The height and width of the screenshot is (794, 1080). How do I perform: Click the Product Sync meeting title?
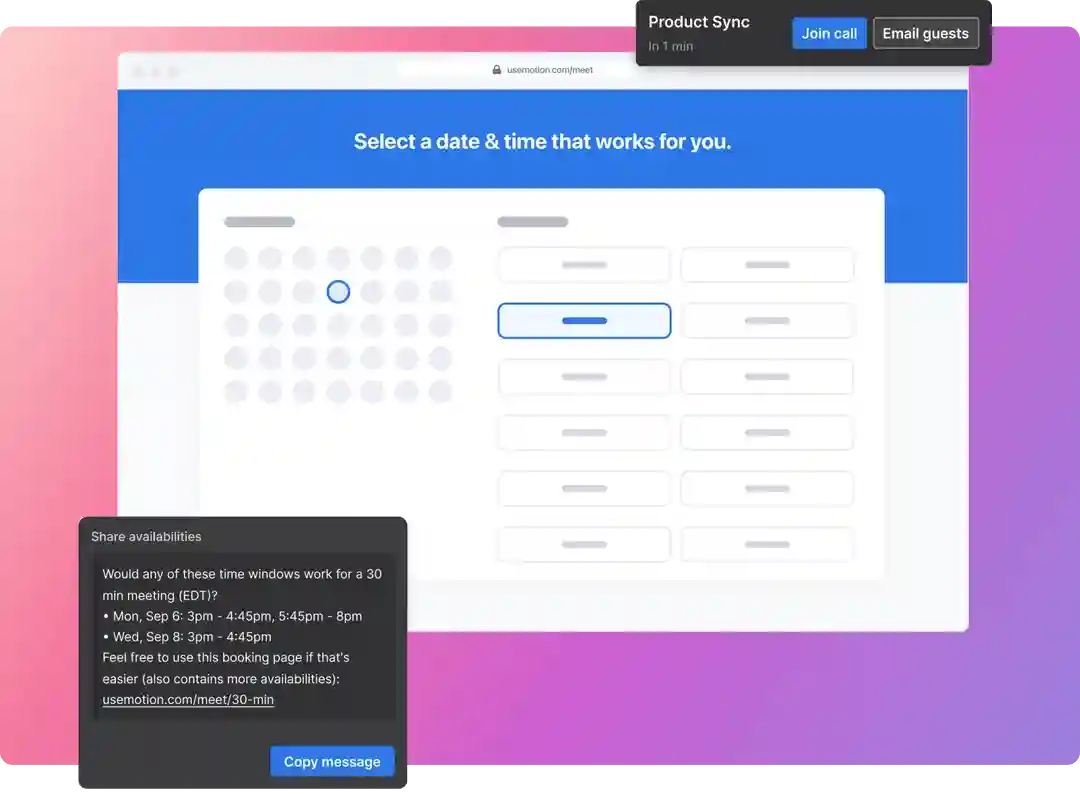(x=698, y=22)
